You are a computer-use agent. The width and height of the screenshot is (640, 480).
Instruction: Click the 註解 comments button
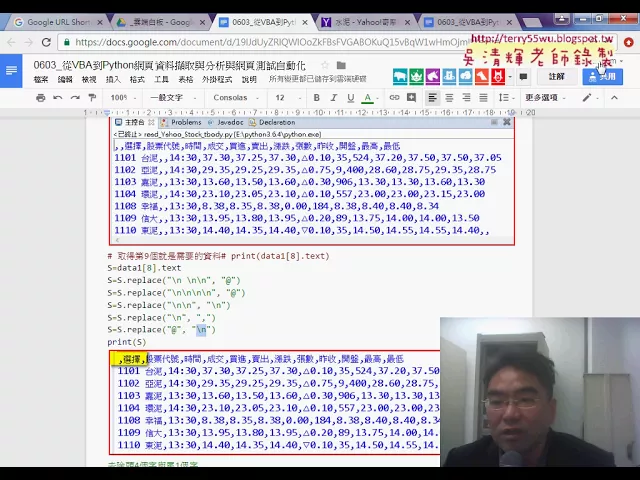(556, 76)
